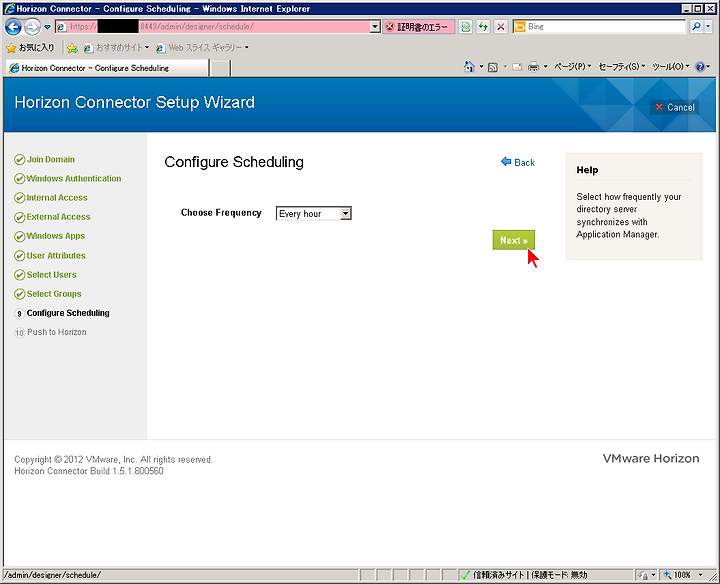720x584 pixels.
Task: Click Configure Scheduling step in sidebar
Action: (x=68, y=313)
